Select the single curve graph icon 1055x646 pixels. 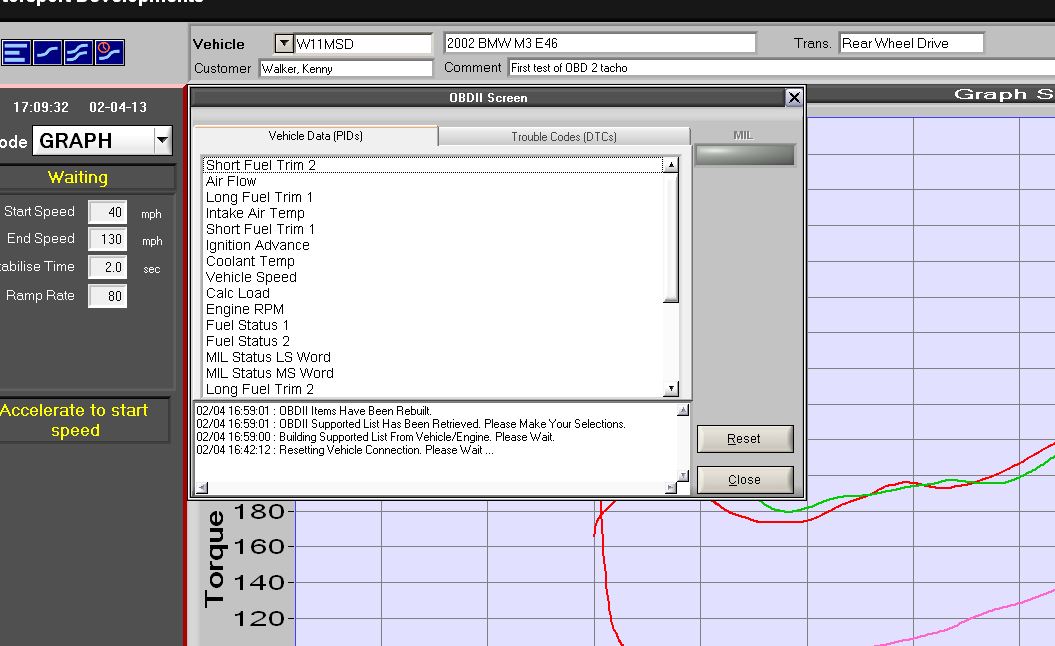point(47,52)
